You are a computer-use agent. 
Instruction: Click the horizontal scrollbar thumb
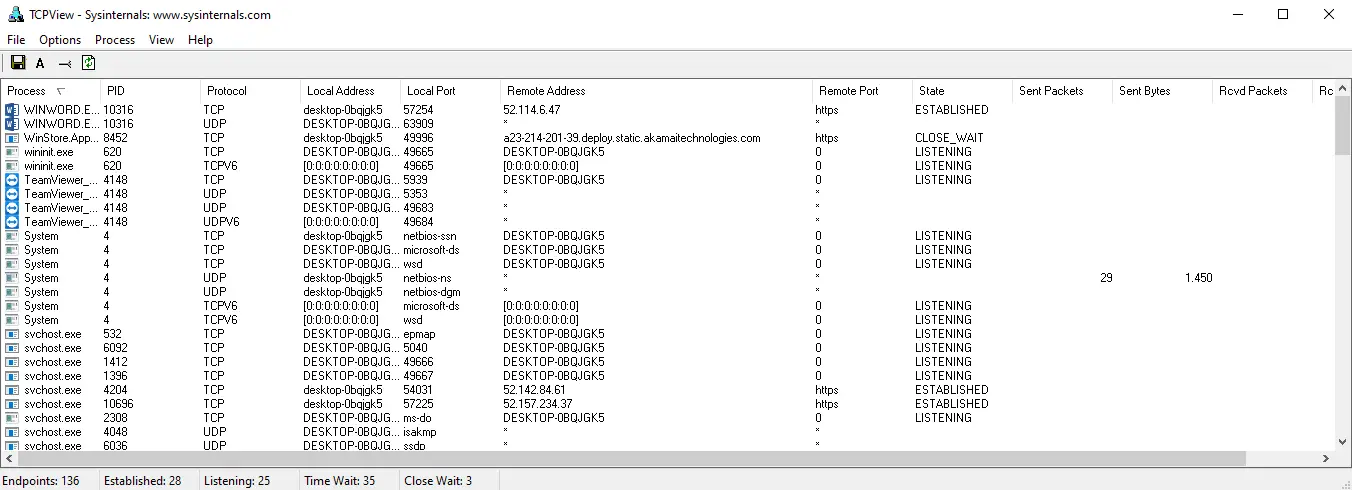[x=632, y=459]
